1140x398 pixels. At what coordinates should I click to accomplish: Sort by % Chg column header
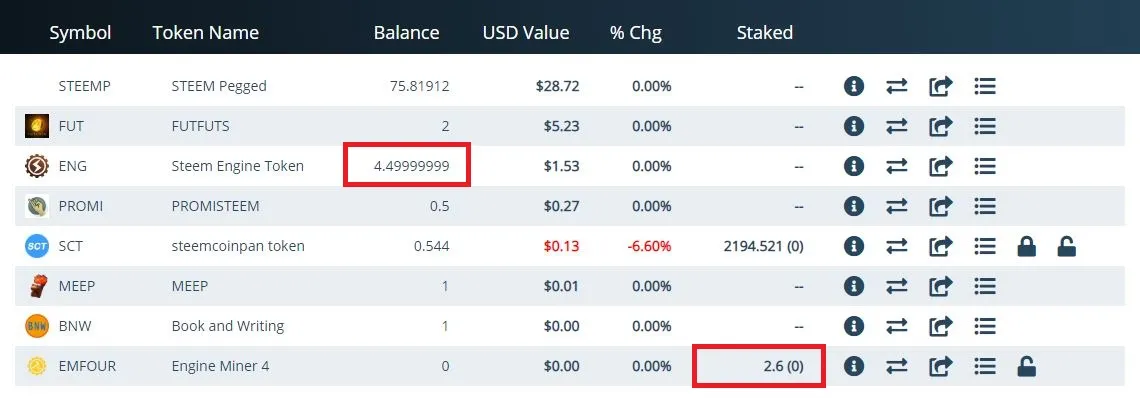[636, 33]
